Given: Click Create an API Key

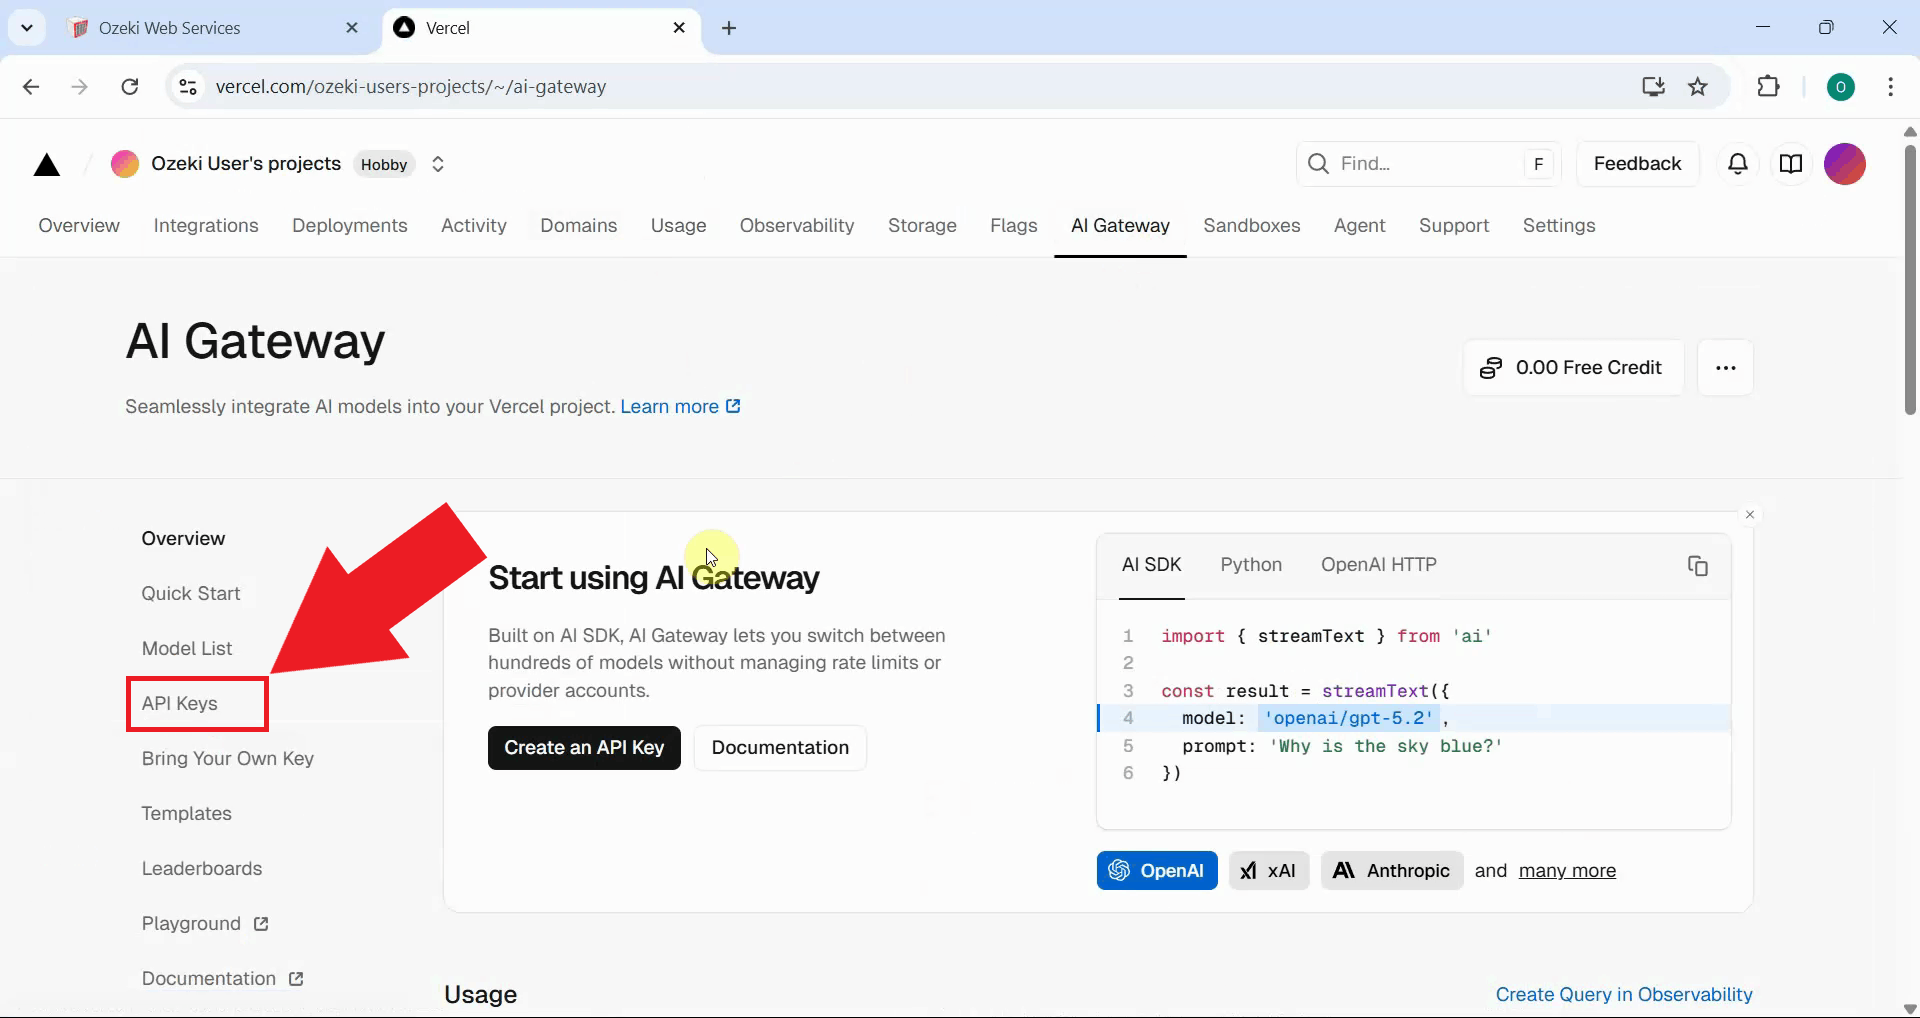Looking at the screenshot, I should point(584,747).
